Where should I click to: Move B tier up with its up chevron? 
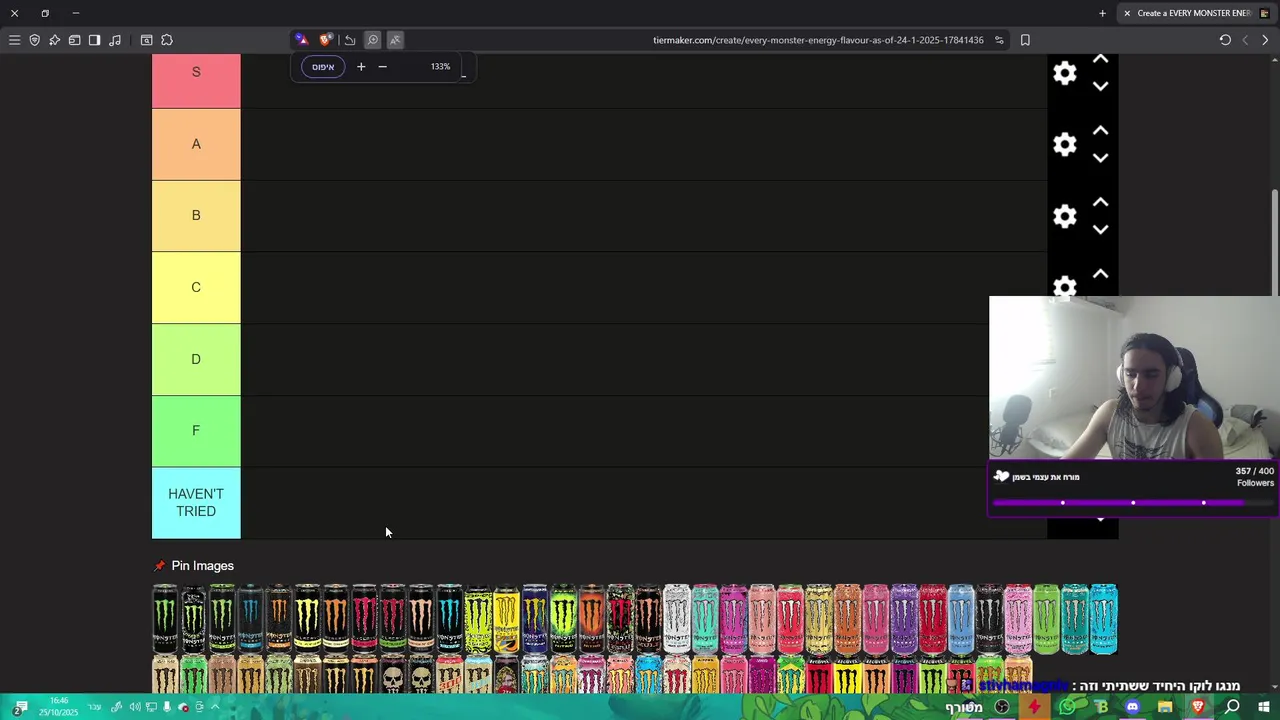(1100, 202)
